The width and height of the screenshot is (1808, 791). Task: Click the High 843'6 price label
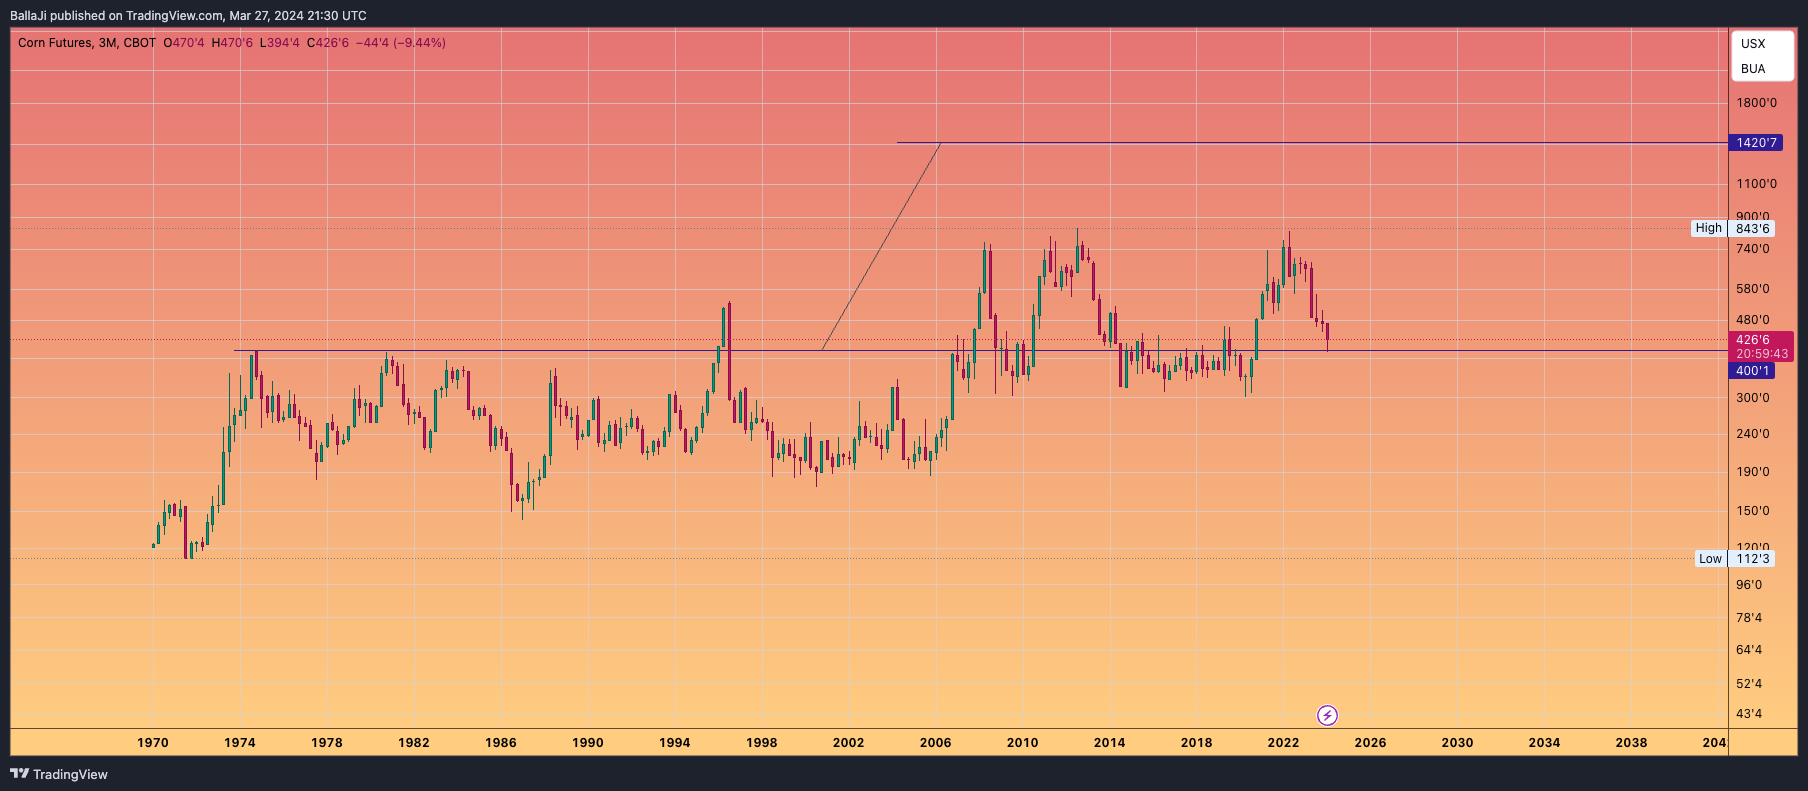tap(1734, 228)
